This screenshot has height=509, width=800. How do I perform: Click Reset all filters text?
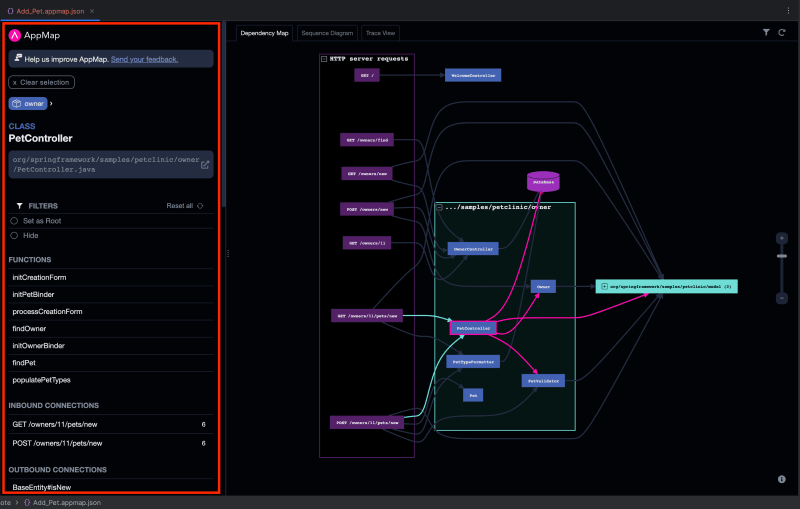coord(180,206)
